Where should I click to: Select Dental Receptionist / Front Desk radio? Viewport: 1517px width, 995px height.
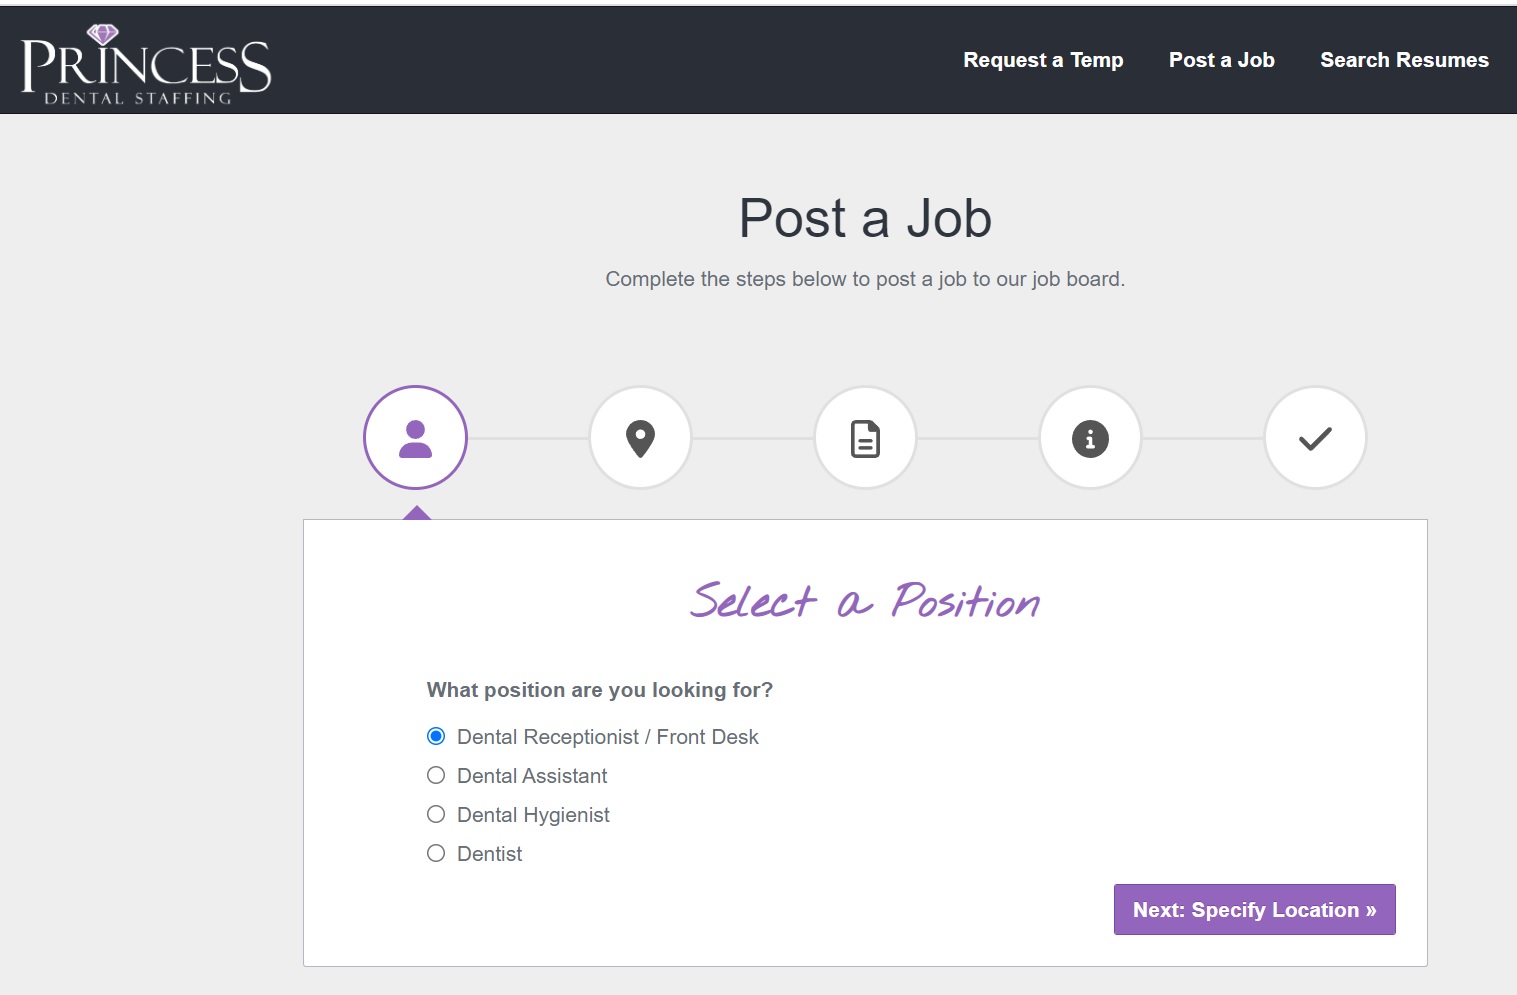pos(436,737)
